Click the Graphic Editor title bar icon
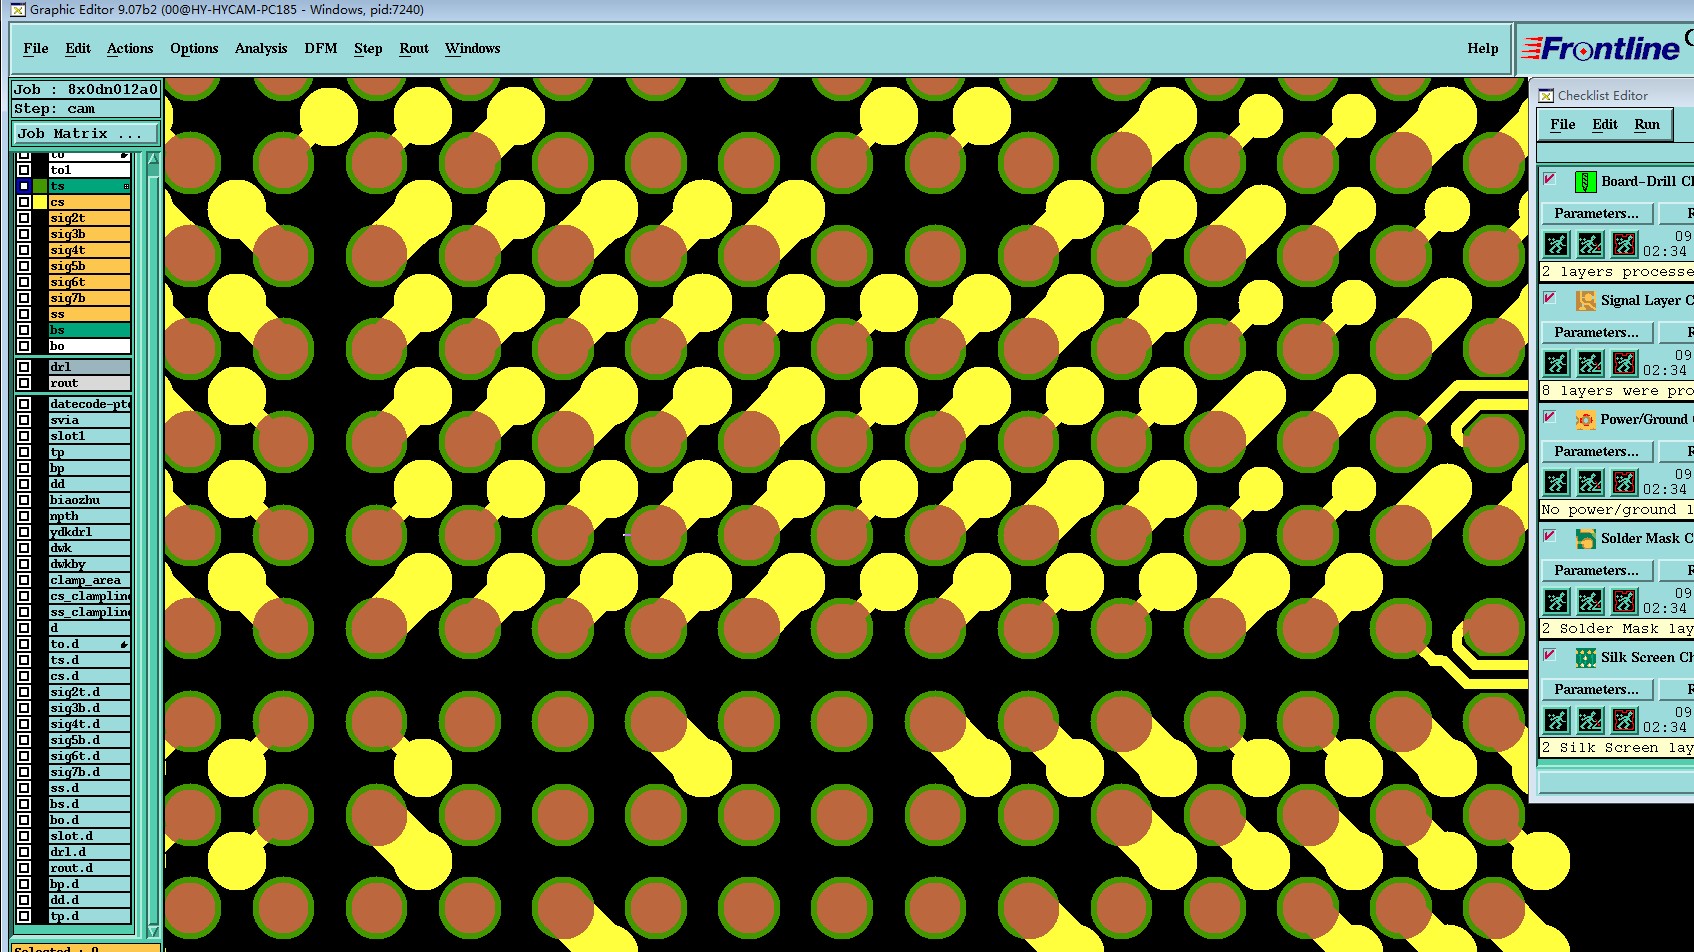1694x952 pixels. (x=17, y=9)
